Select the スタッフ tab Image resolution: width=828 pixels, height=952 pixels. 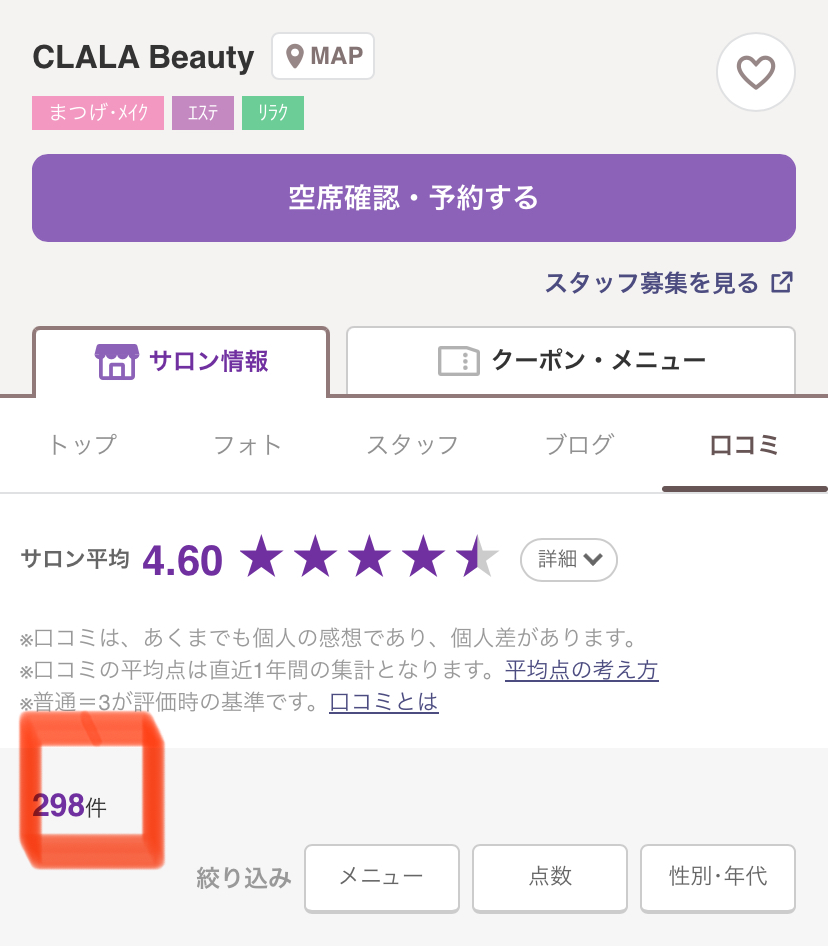point(413,445)
